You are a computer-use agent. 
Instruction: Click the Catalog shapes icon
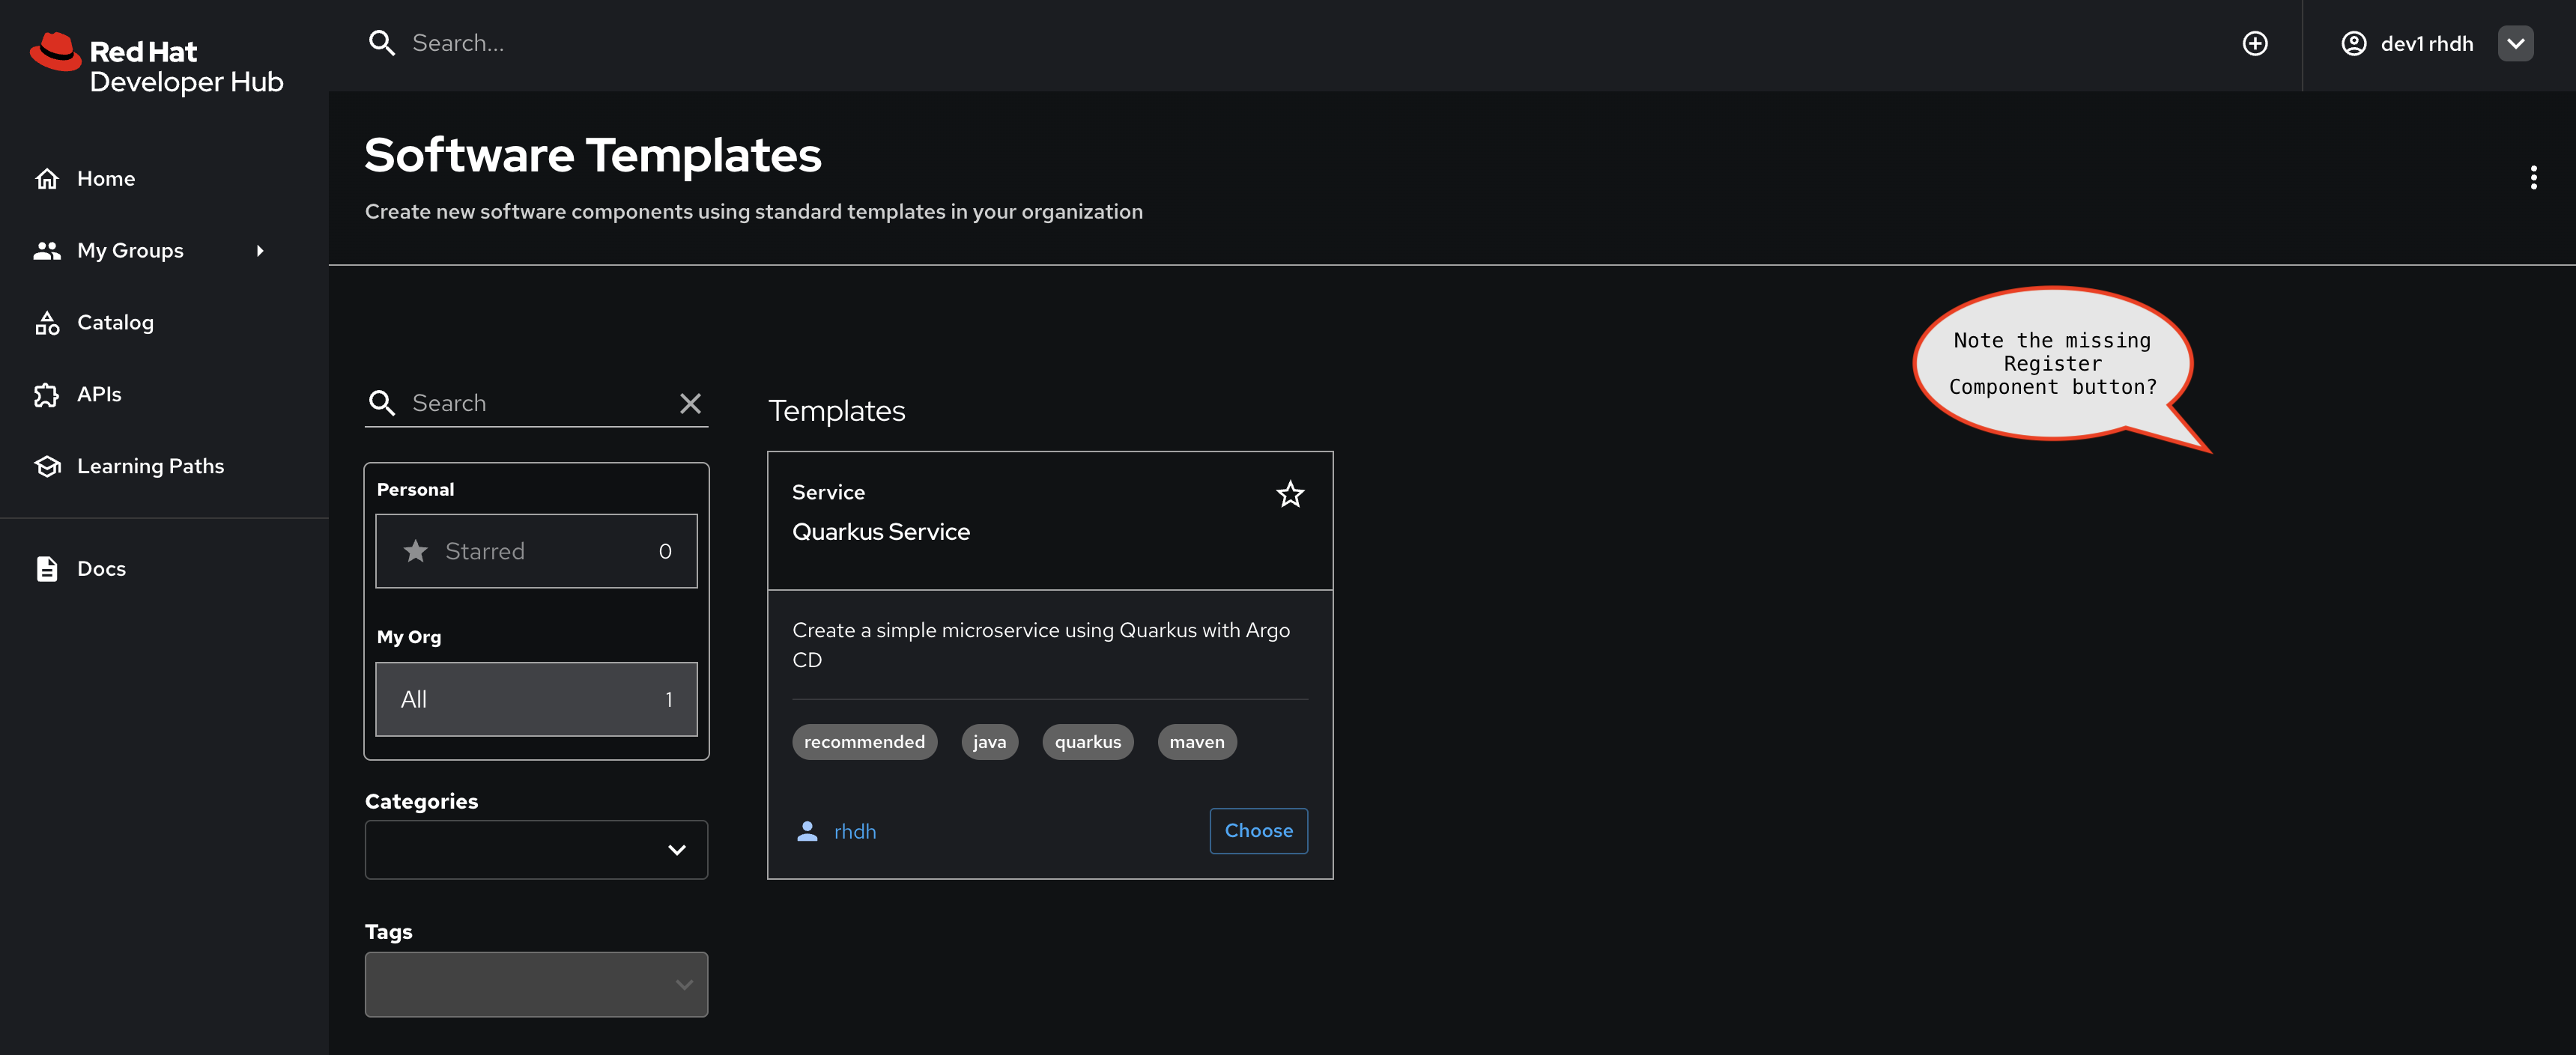(47, 322)
